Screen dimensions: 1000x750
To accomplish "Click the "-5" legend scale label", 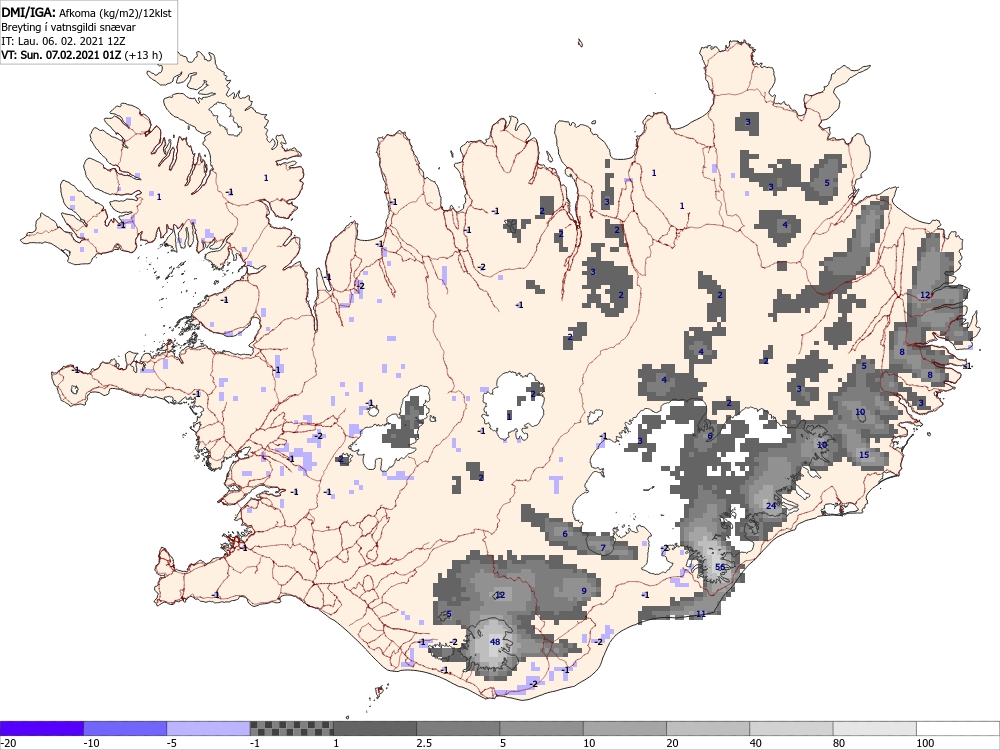I will (x=172, y=743).
